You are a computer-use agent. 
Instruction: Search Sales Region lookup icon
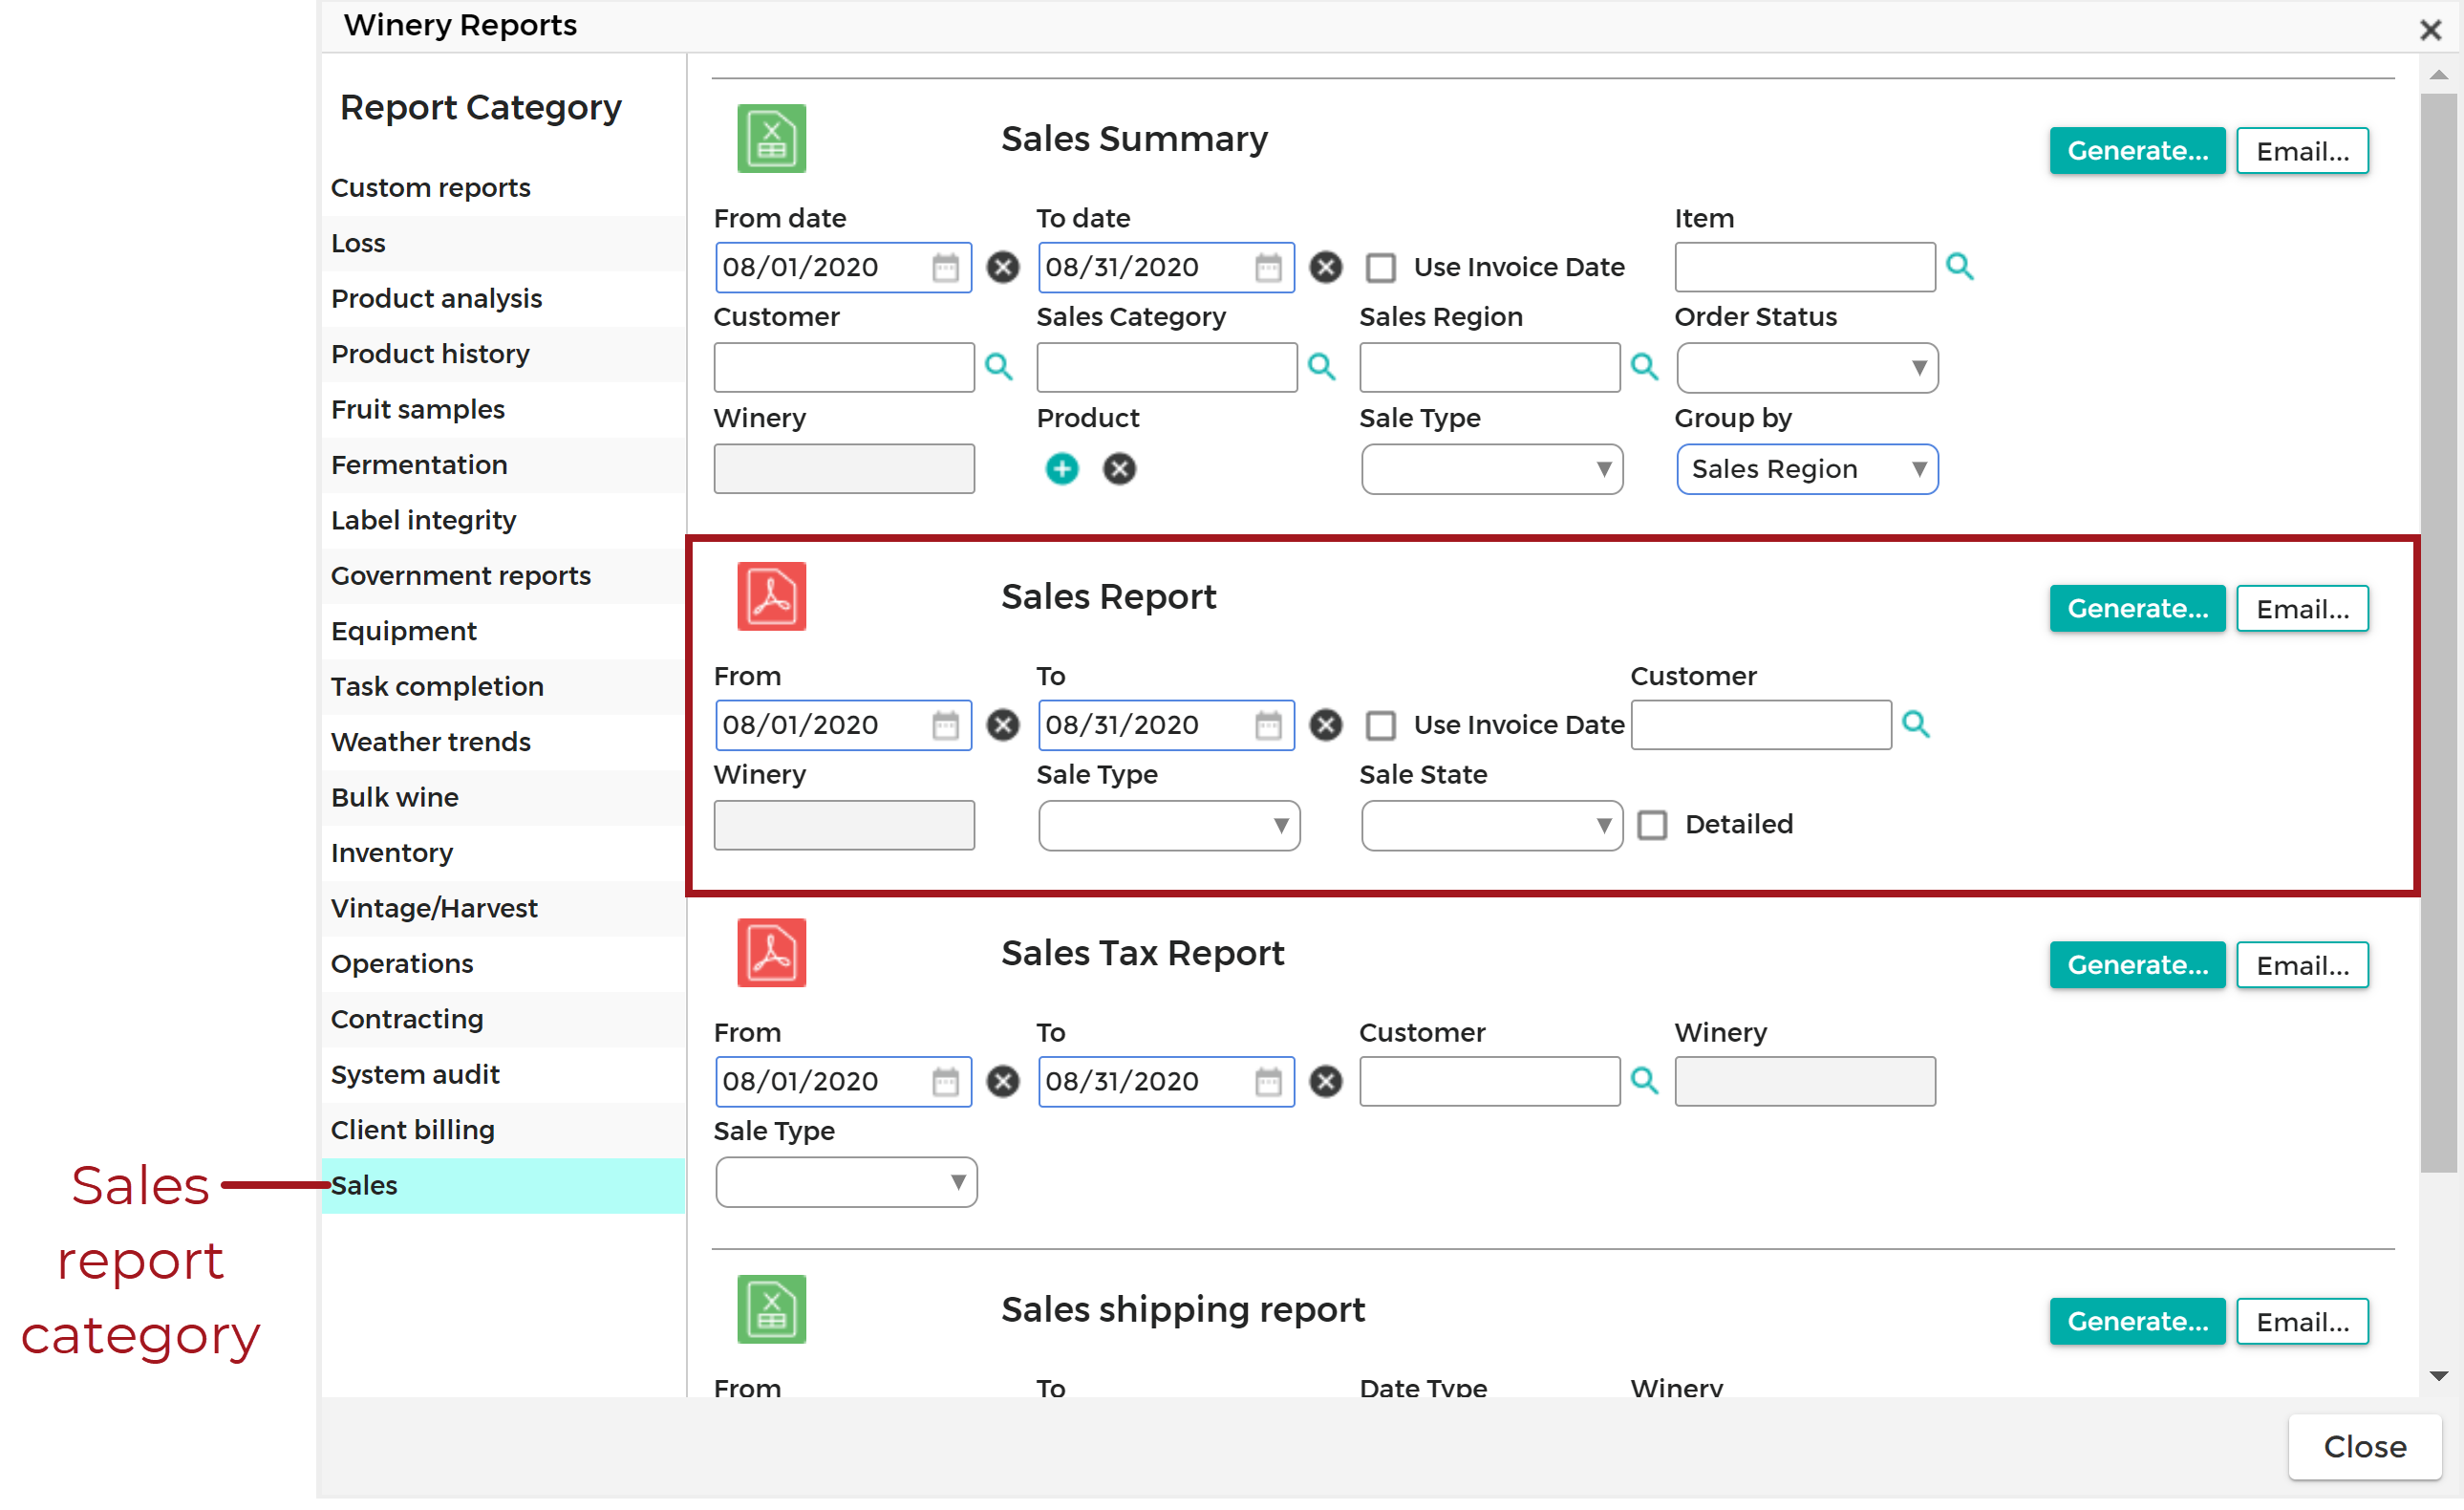(1644, 366)
